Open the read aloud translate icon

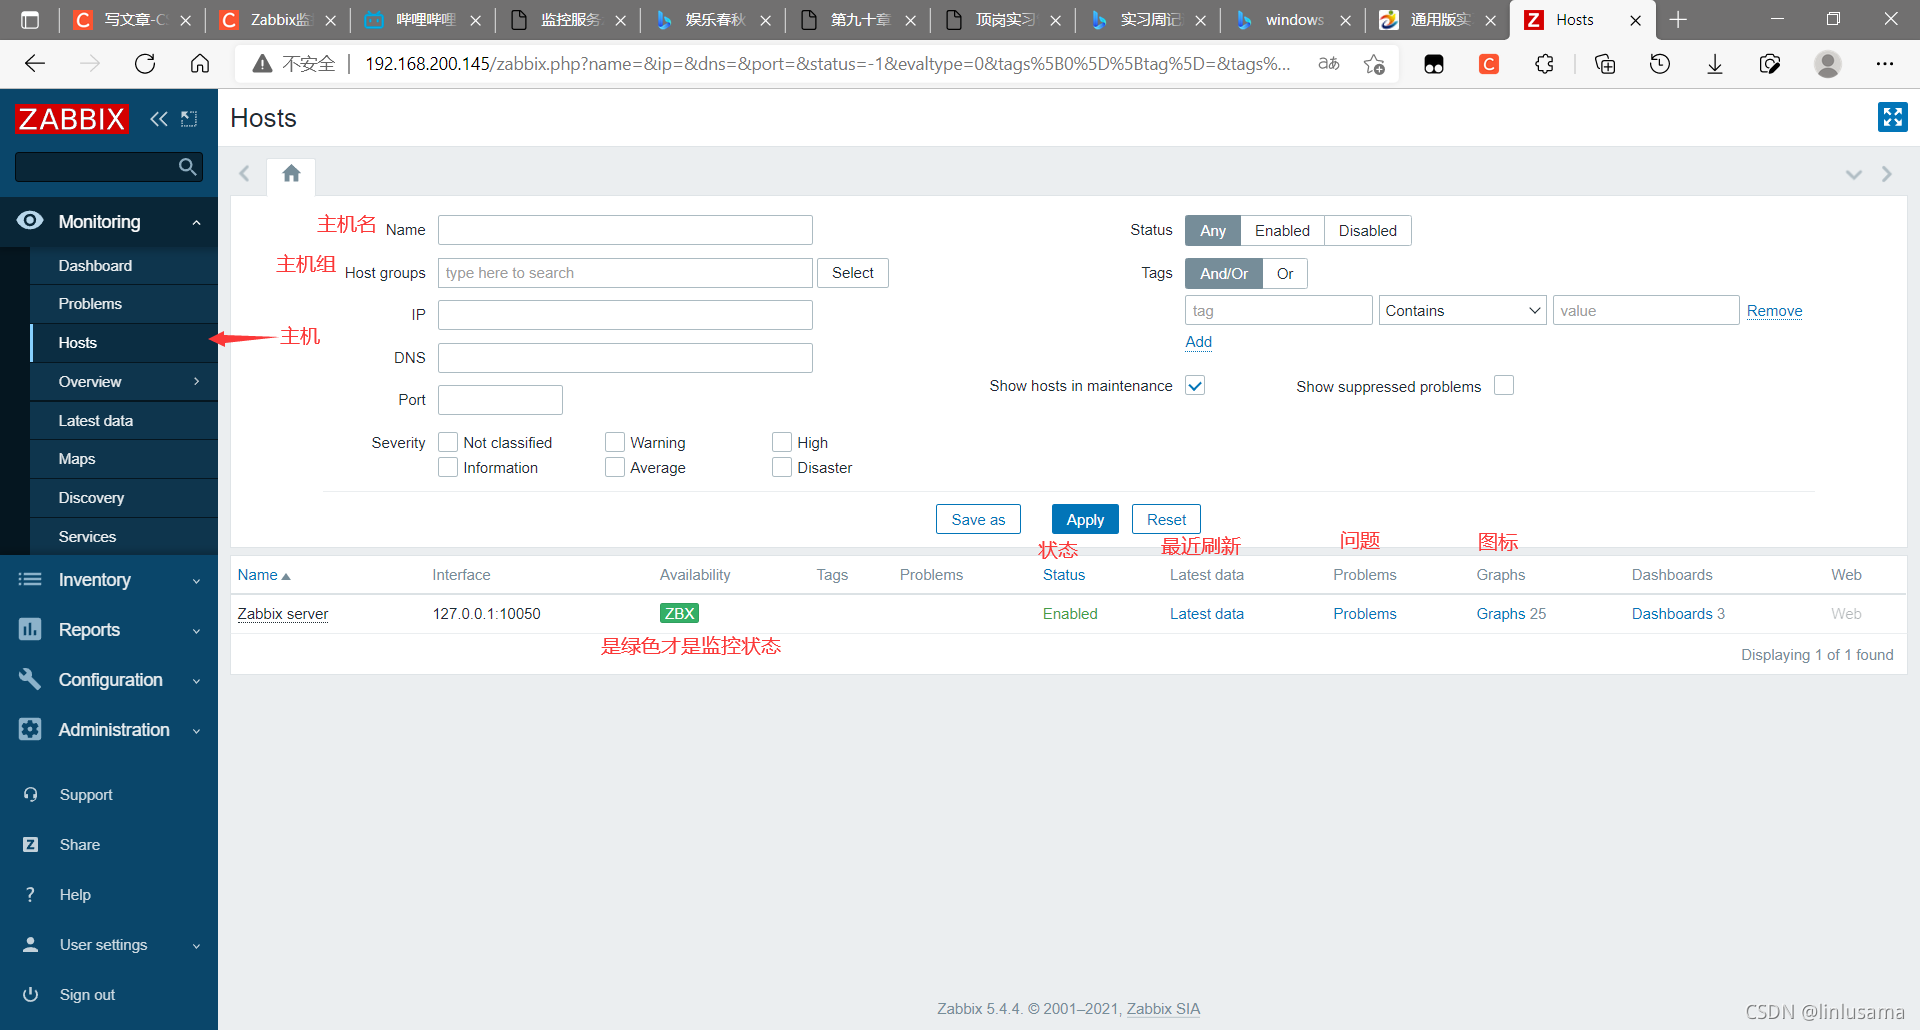point(1328,64)
